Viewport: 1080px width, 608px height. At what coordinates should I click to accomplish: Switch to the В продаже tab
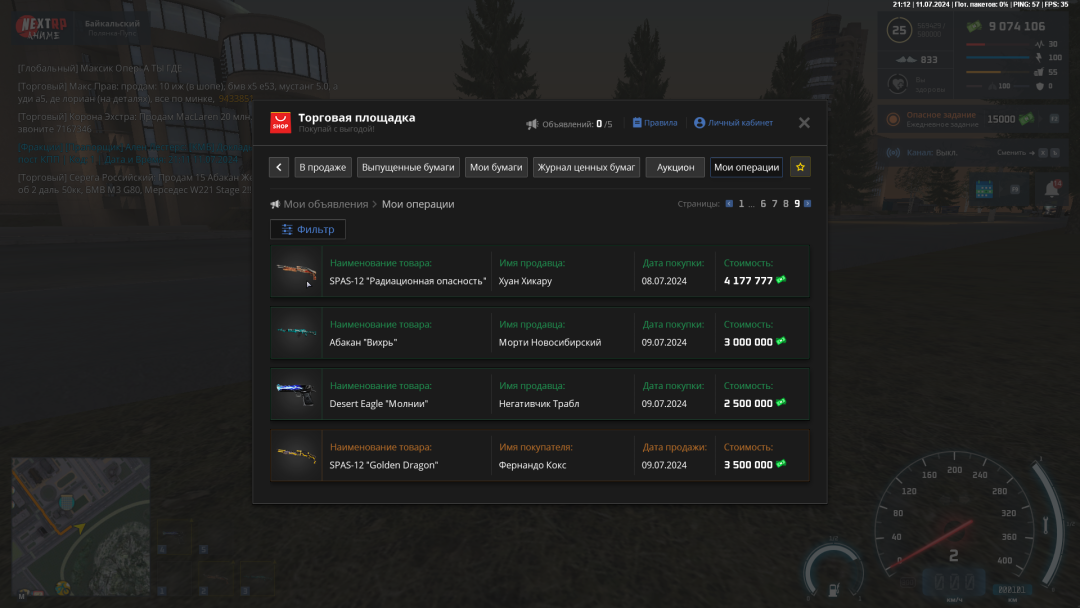(323, 167)
